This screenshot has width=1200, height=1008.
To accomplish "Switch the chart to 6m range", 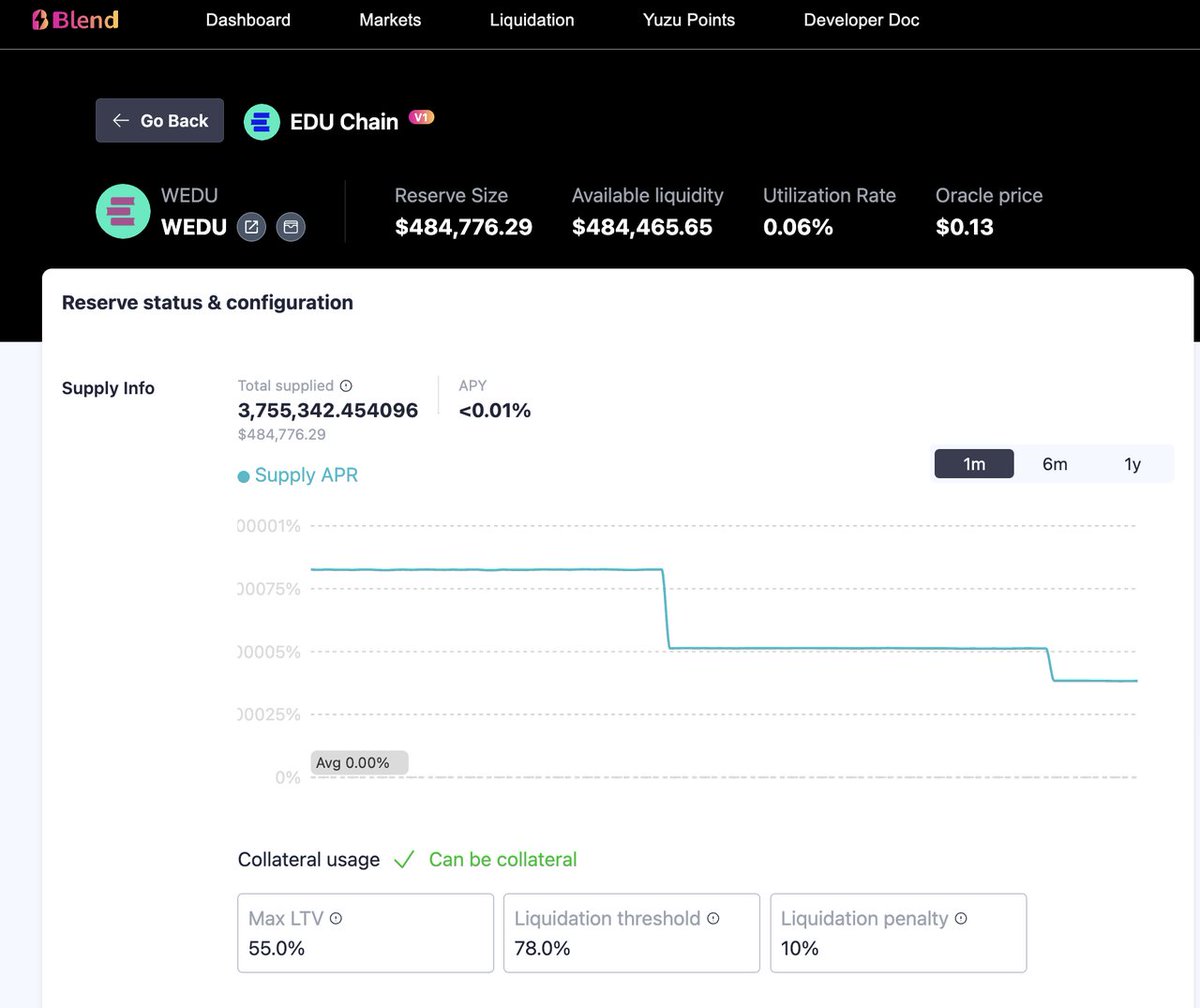I will point(1055,464).
